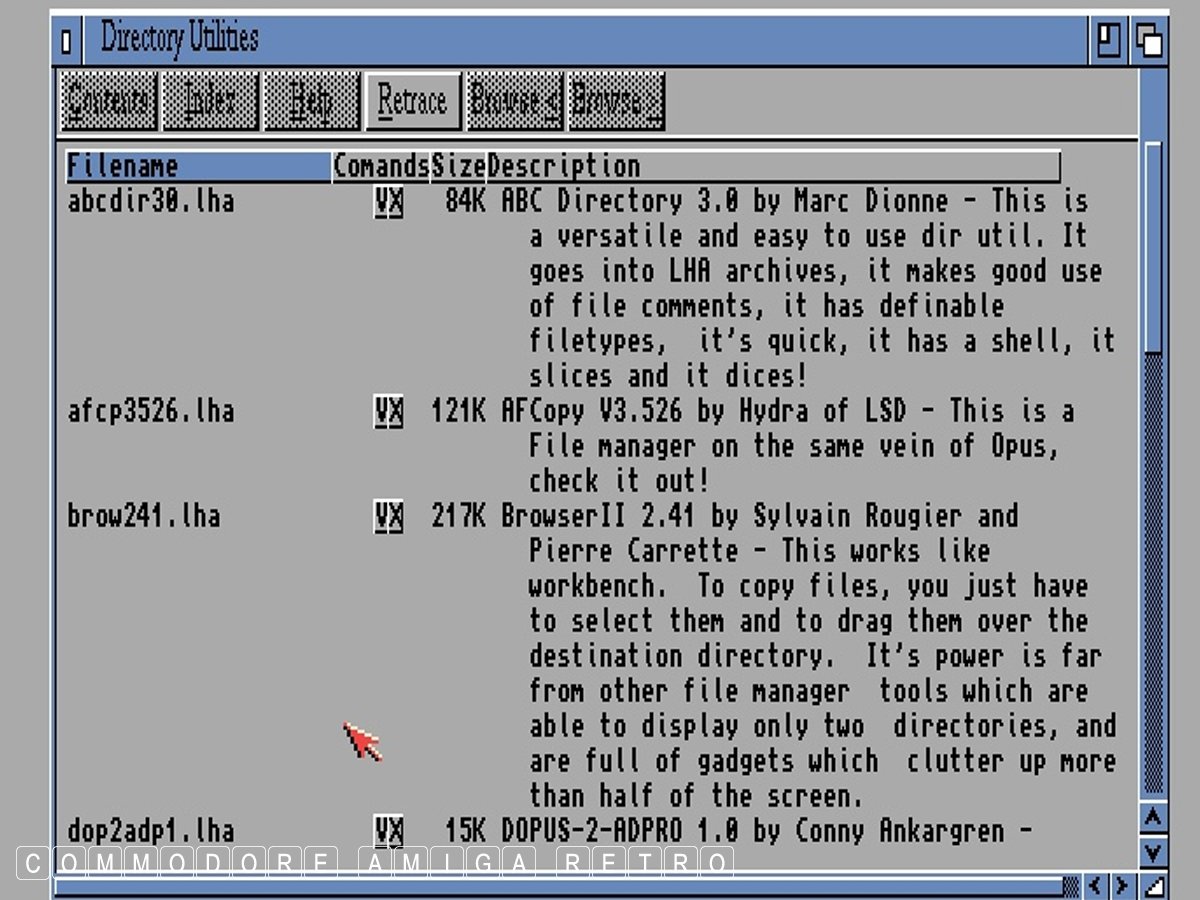
Task: Click the V command for abcdir30.lha
Action: 382,202
